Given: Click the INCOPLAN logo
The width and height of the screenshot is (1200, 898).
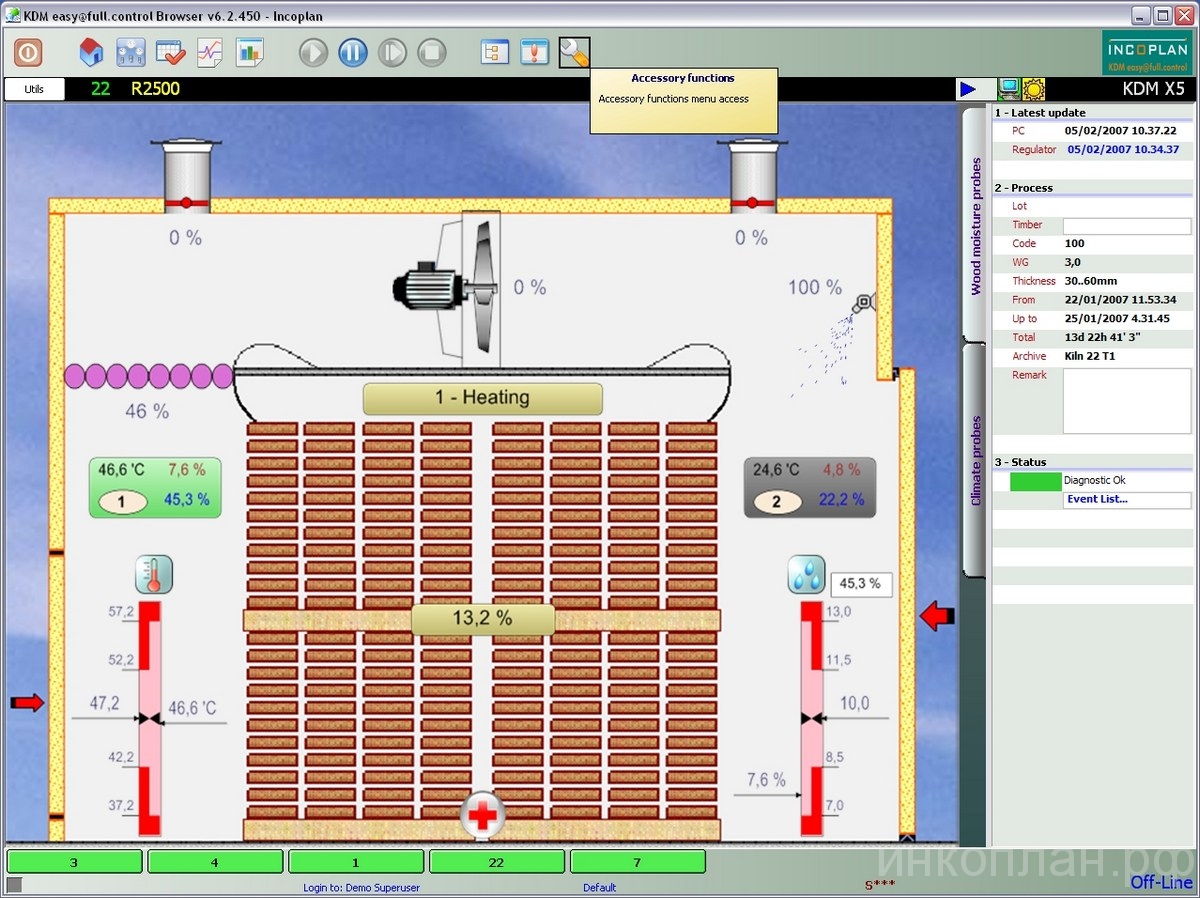Looking at the screenshot, I should pyautogui.click(x=1146, y=52).
